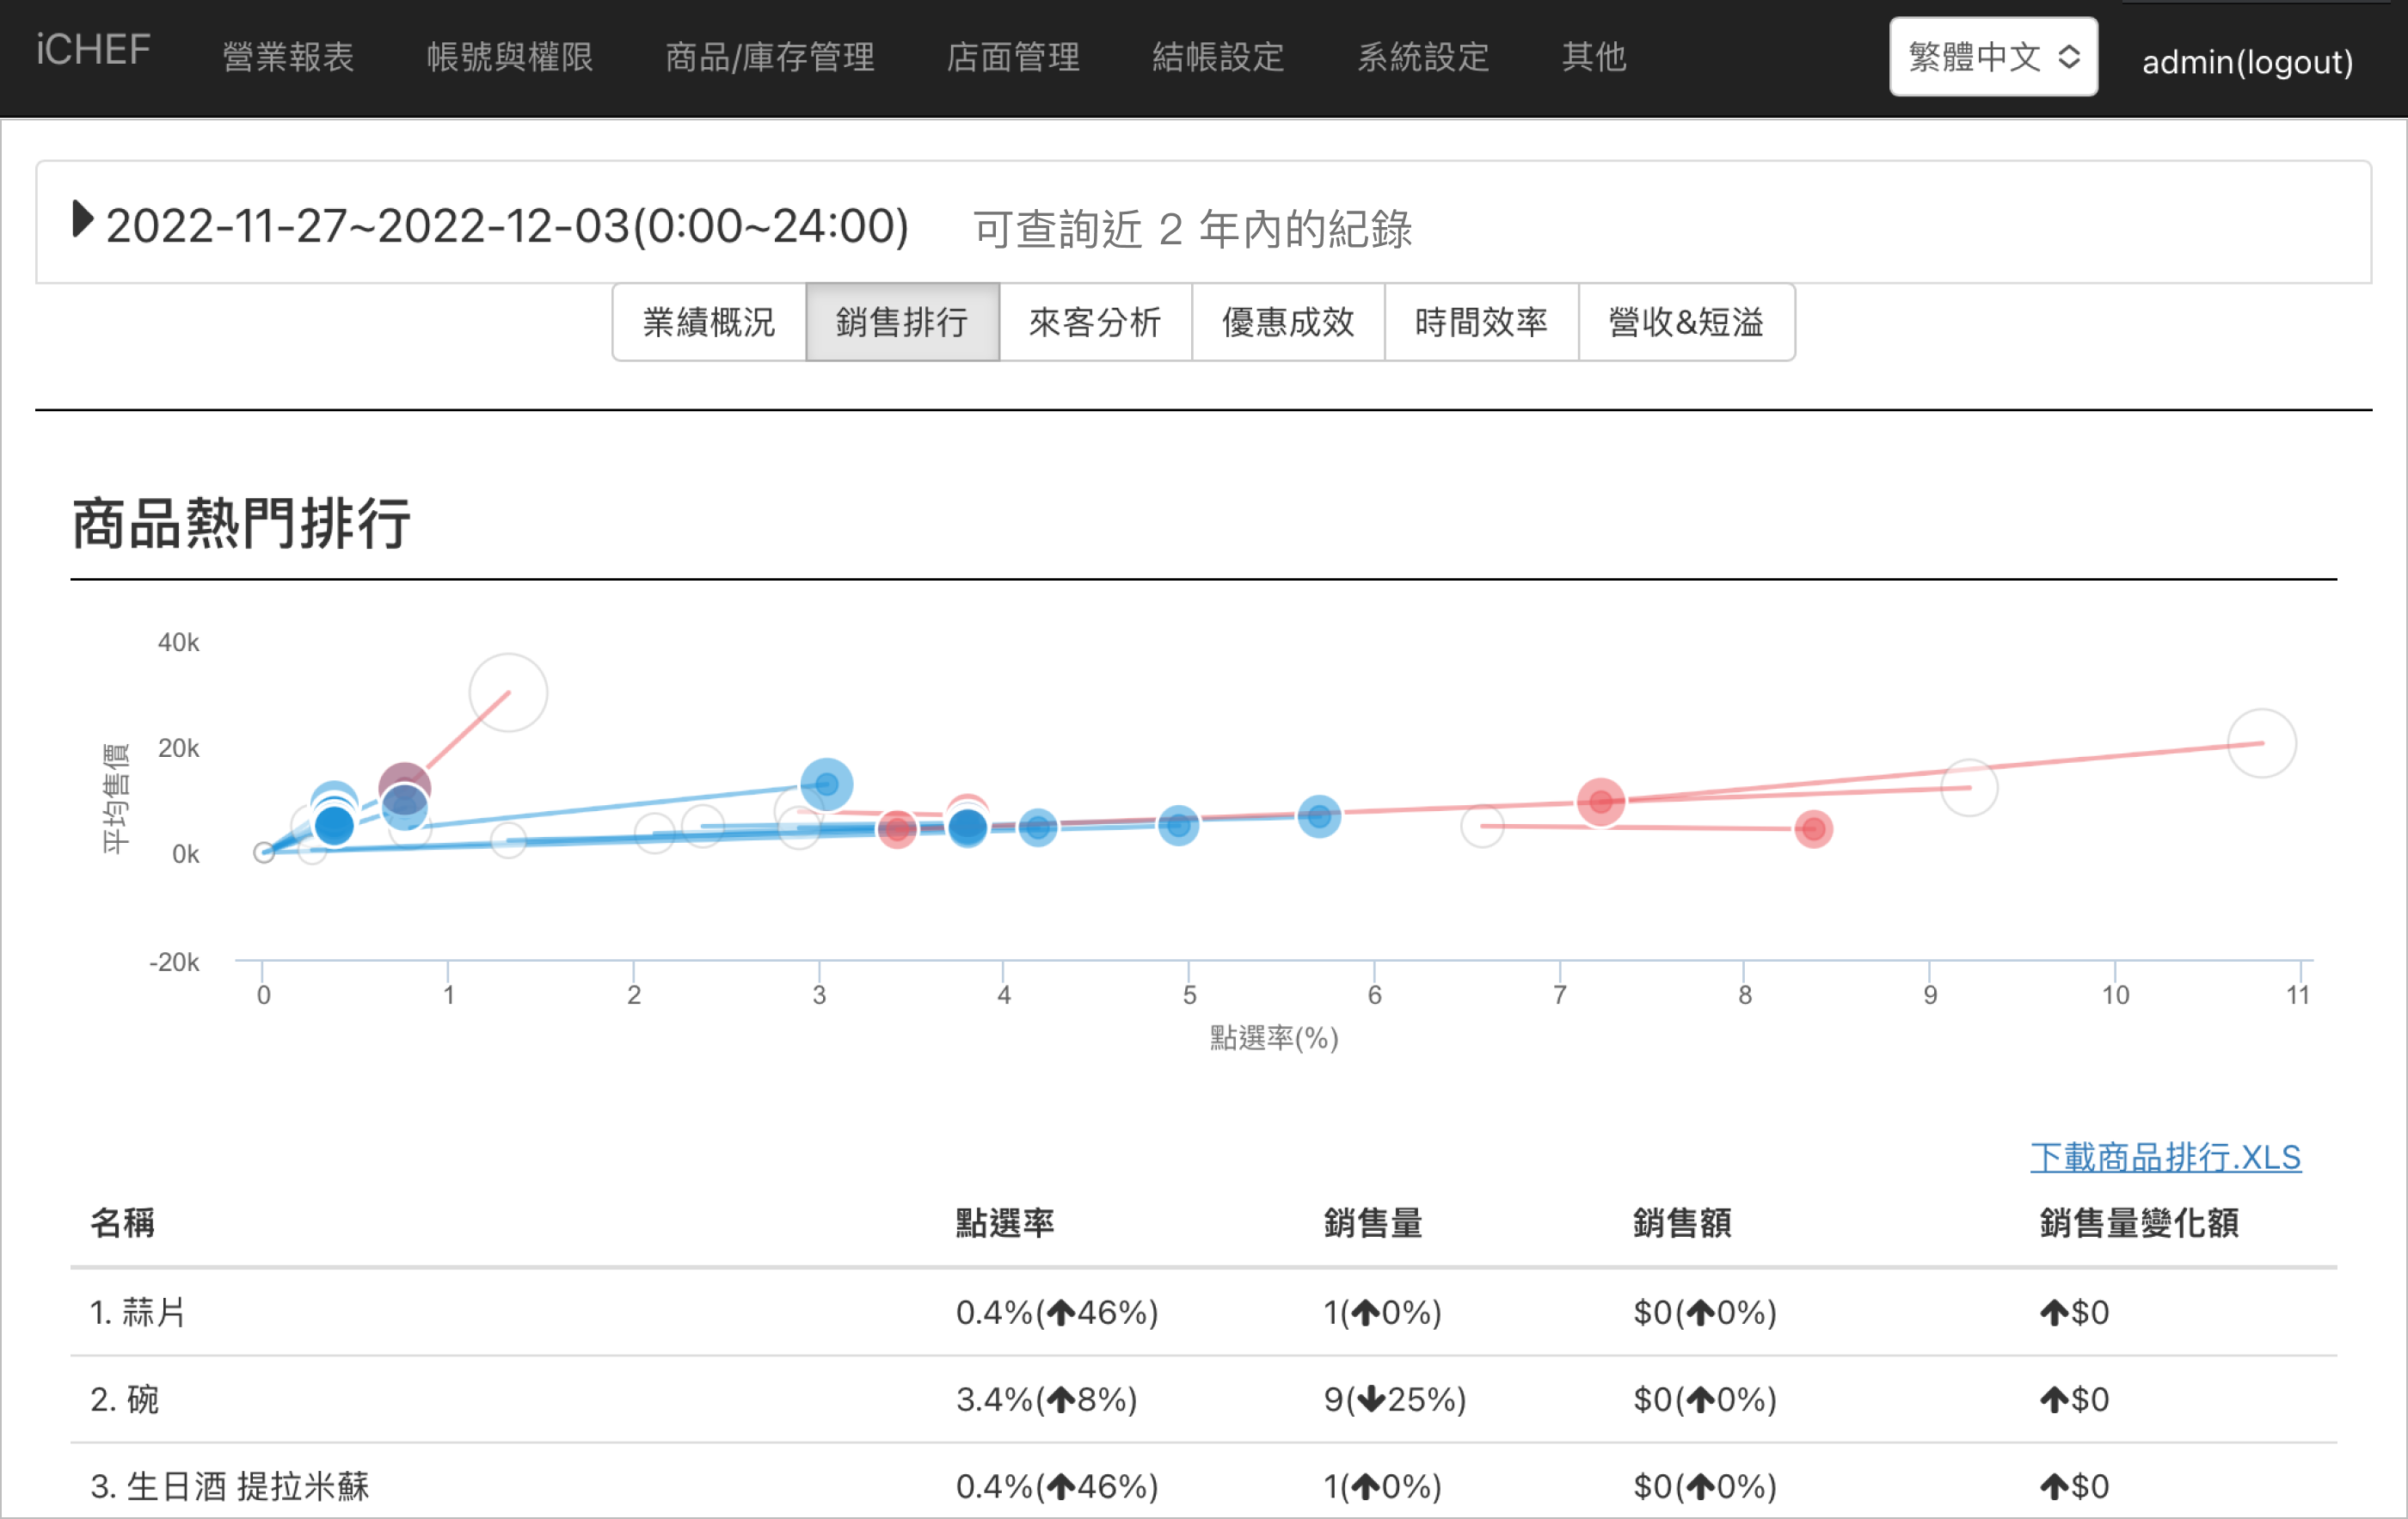2408x1519 pixels.
Task: Switch to the 營收&短溢 tab
Action: (x=1685, y=322)
